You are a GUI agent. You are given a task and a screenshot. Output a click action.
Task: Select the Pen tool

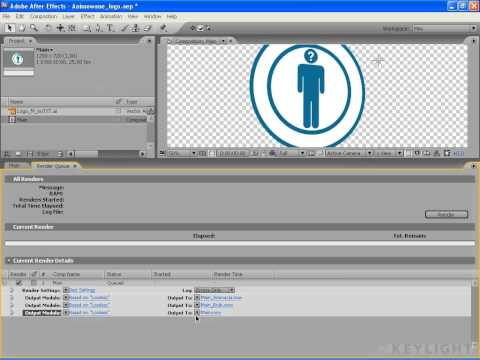tap(99, 28)
